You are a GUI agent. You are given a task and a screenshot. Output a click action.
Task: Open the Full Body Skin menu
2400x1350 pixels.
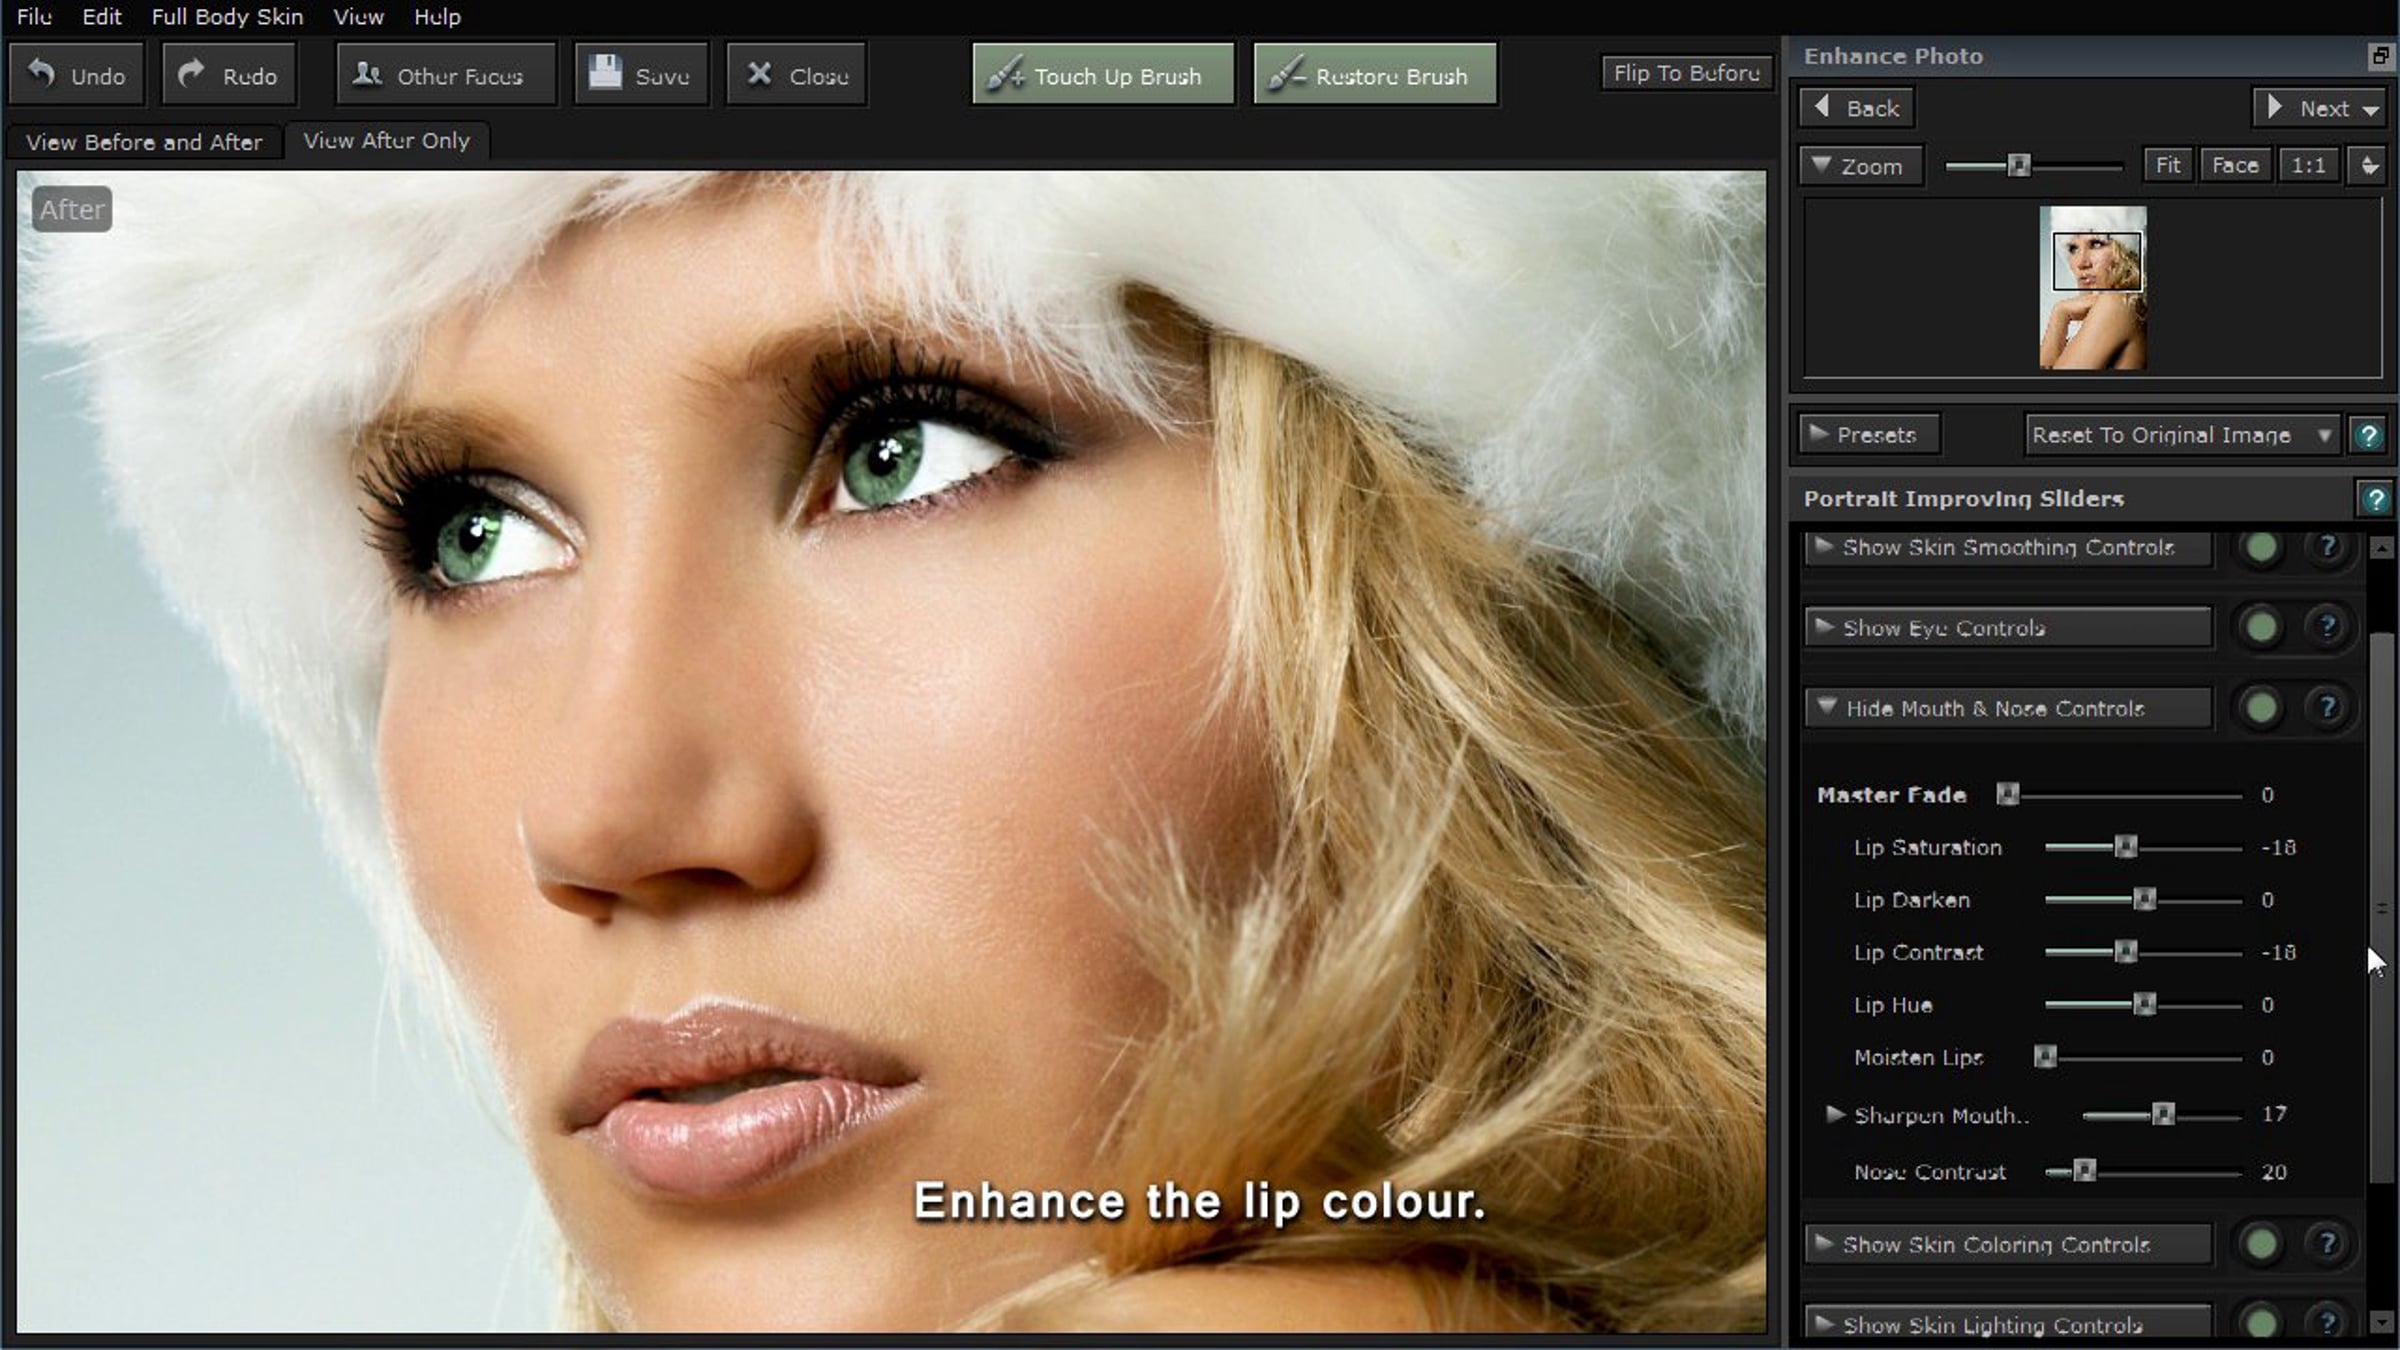tap(227, 17)
